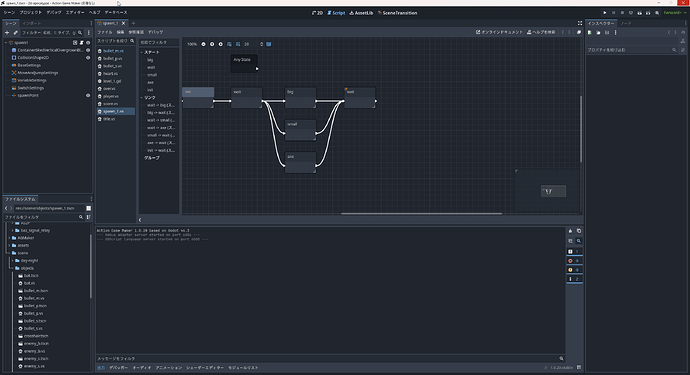Search help with ヘルプを検索 button
This screenshot has width=690, height=375.
(x=541, y=32)
